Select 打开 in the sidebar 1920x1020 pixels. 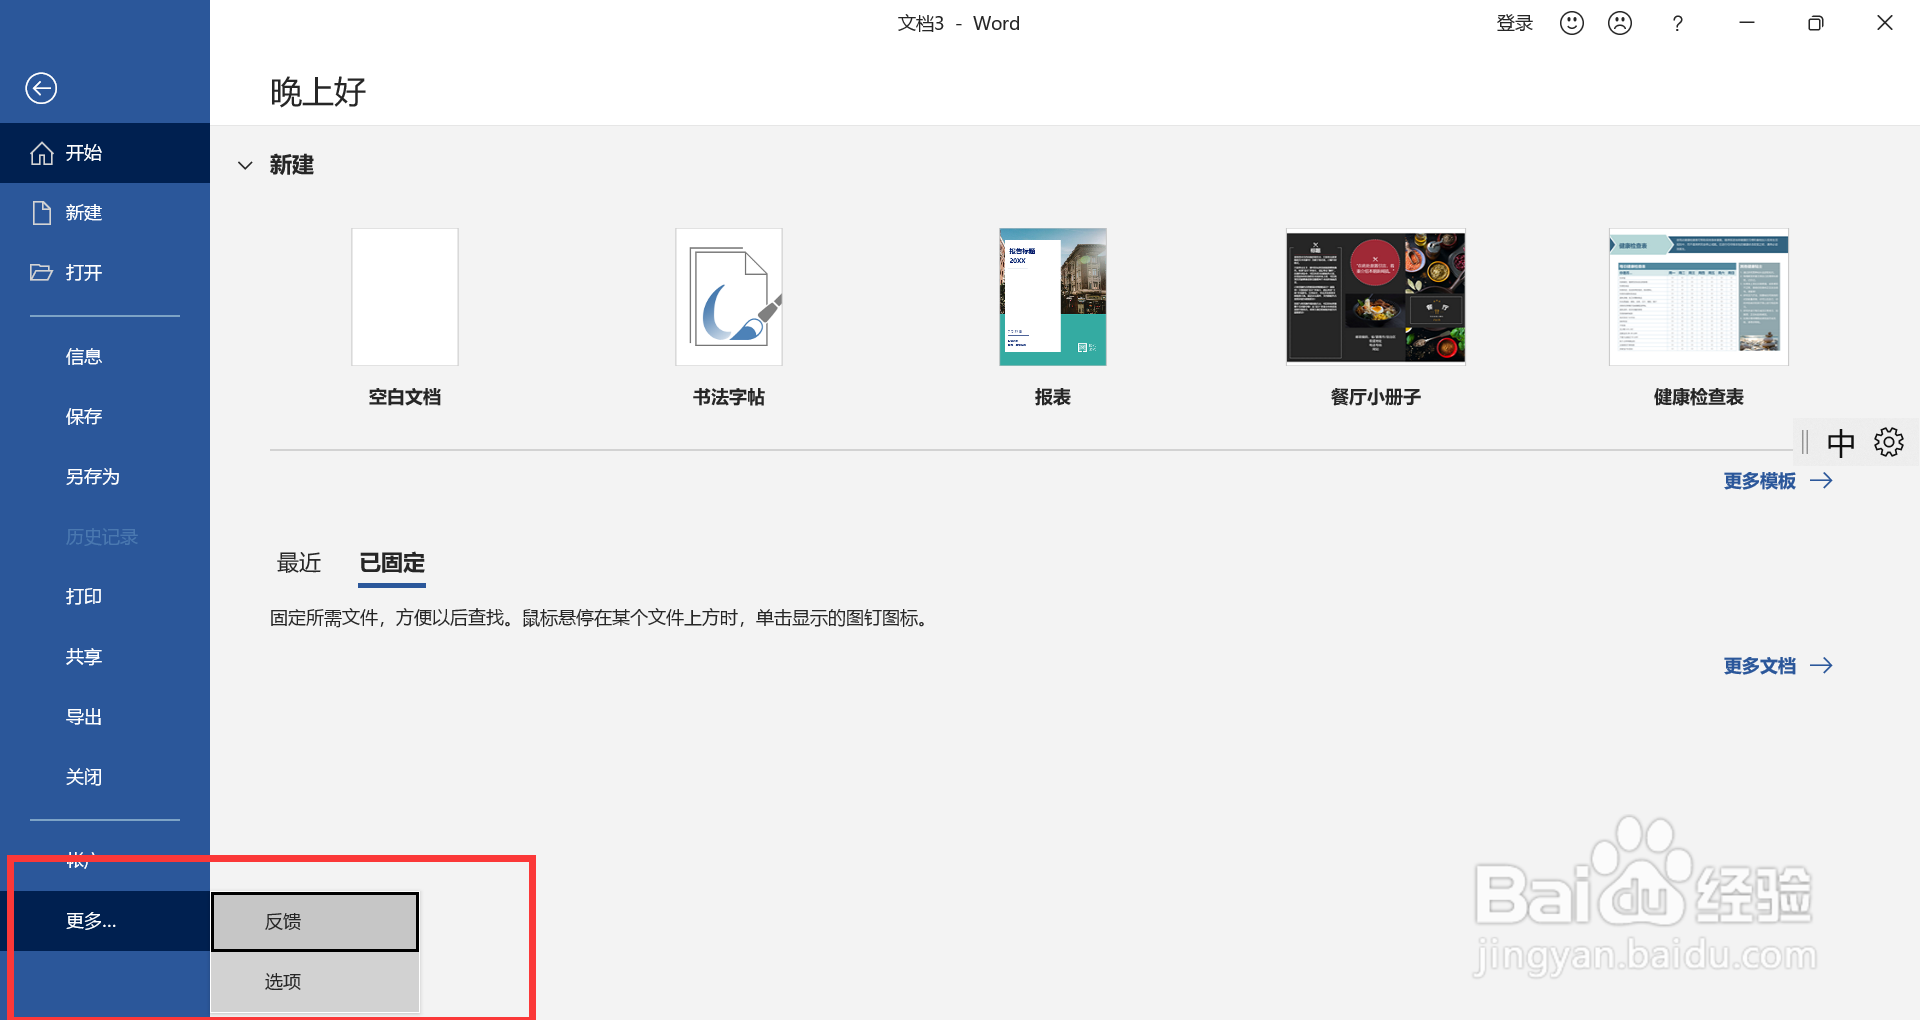[105, 273]
